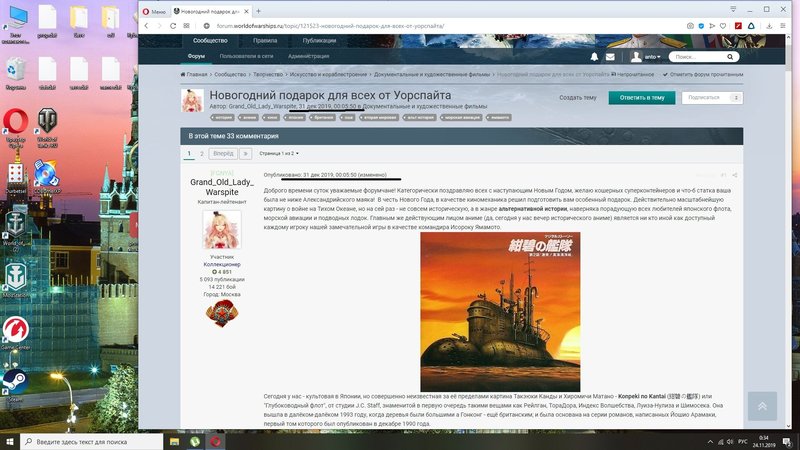Open the action center notification icon
Image resolution: width=800 pixels, height=450 pixels.
pos(787,442)
